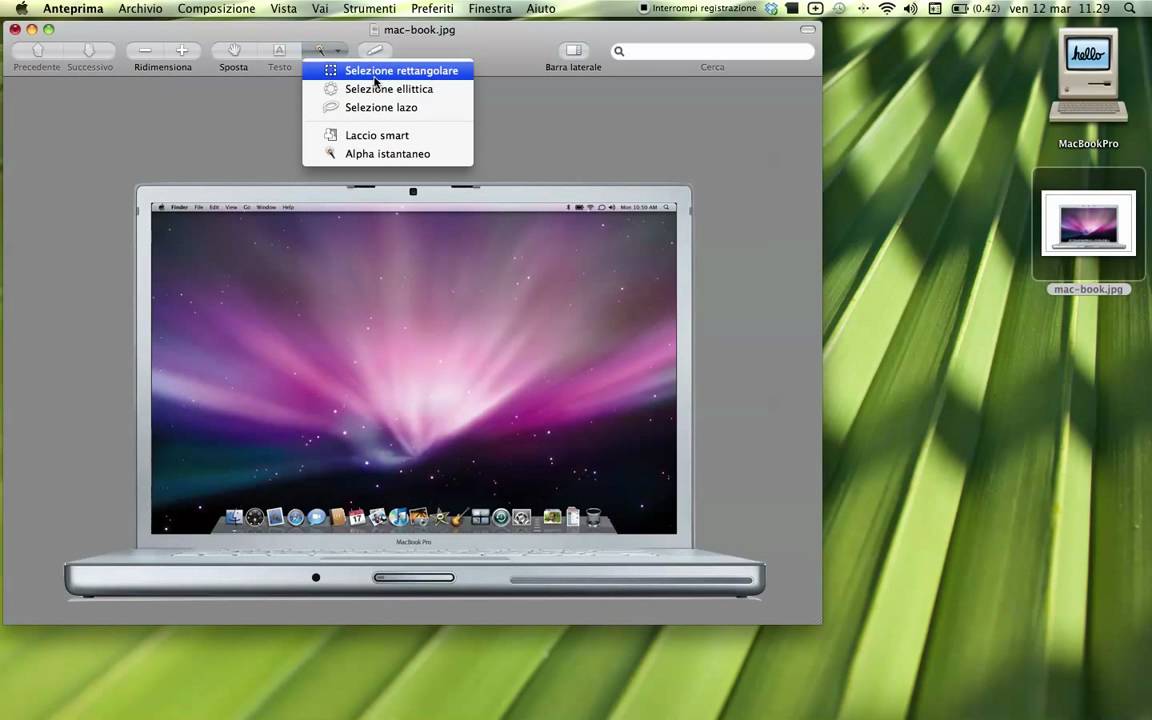Close the mac-book.jpg window
The height and width of the screenshot is (720, 1152).
point(15,29)
